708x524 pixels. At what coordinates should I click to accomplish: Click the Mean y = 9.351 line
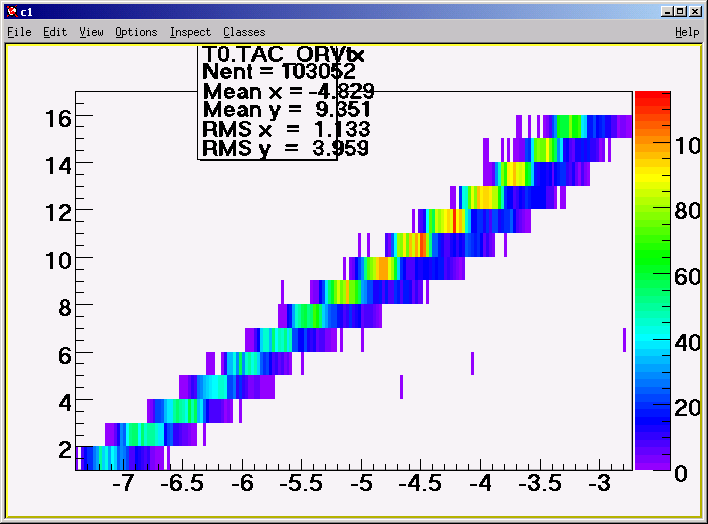coord(287,110)
